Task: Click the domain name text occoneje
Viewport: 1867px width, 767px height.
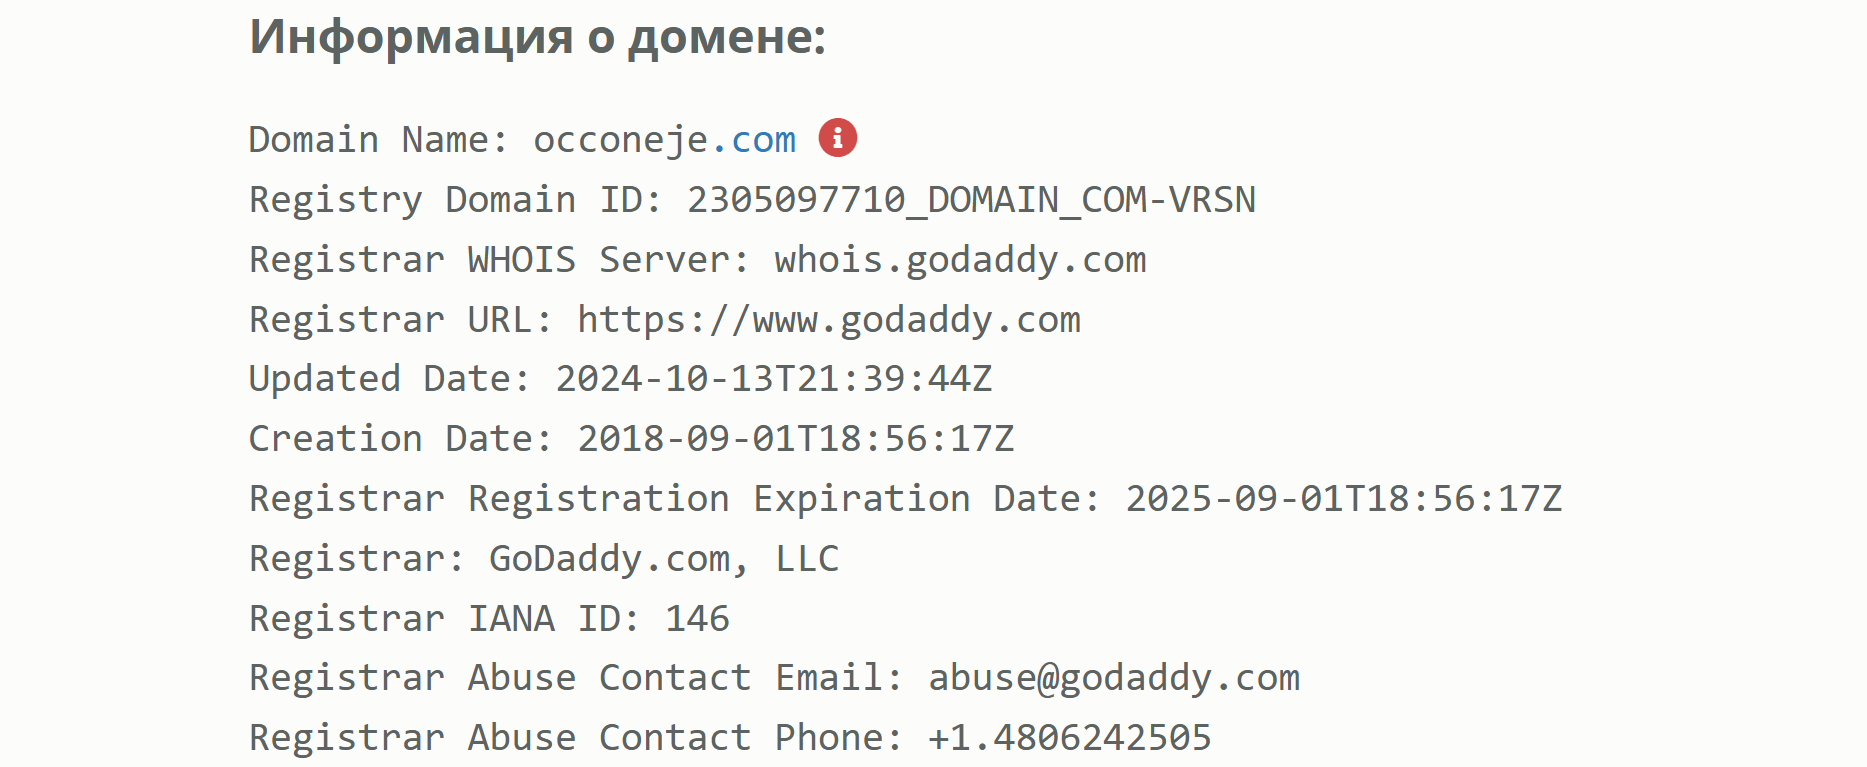Action: [x=621, y=141]
